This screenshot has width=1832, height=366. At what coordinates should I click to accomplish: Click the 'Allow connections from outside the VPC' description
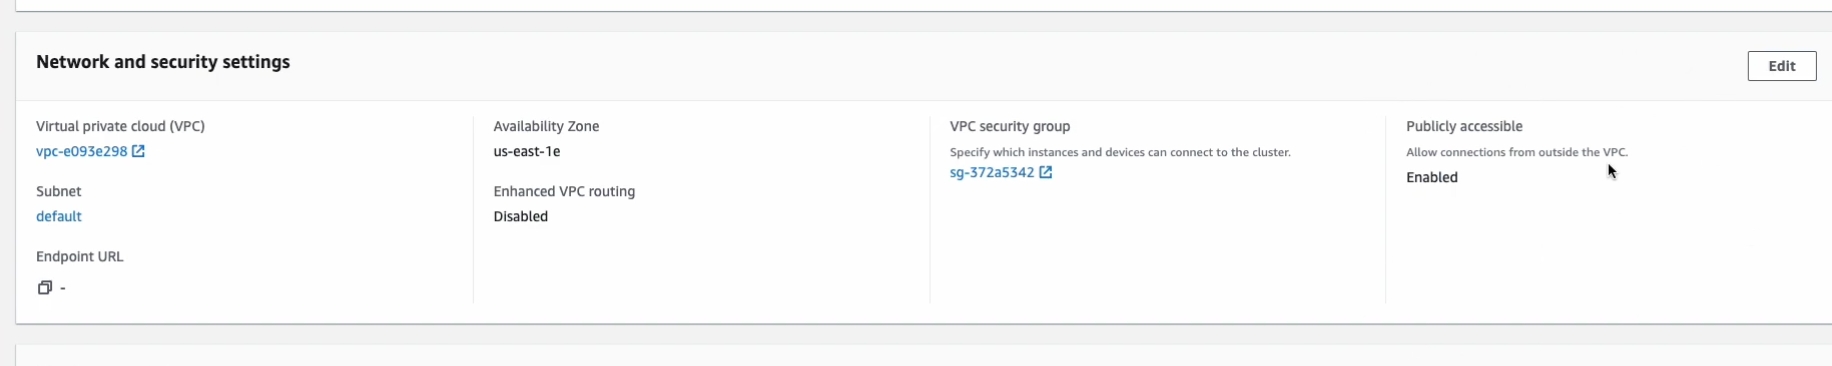pyautogui.click(x=1517, y=153)
